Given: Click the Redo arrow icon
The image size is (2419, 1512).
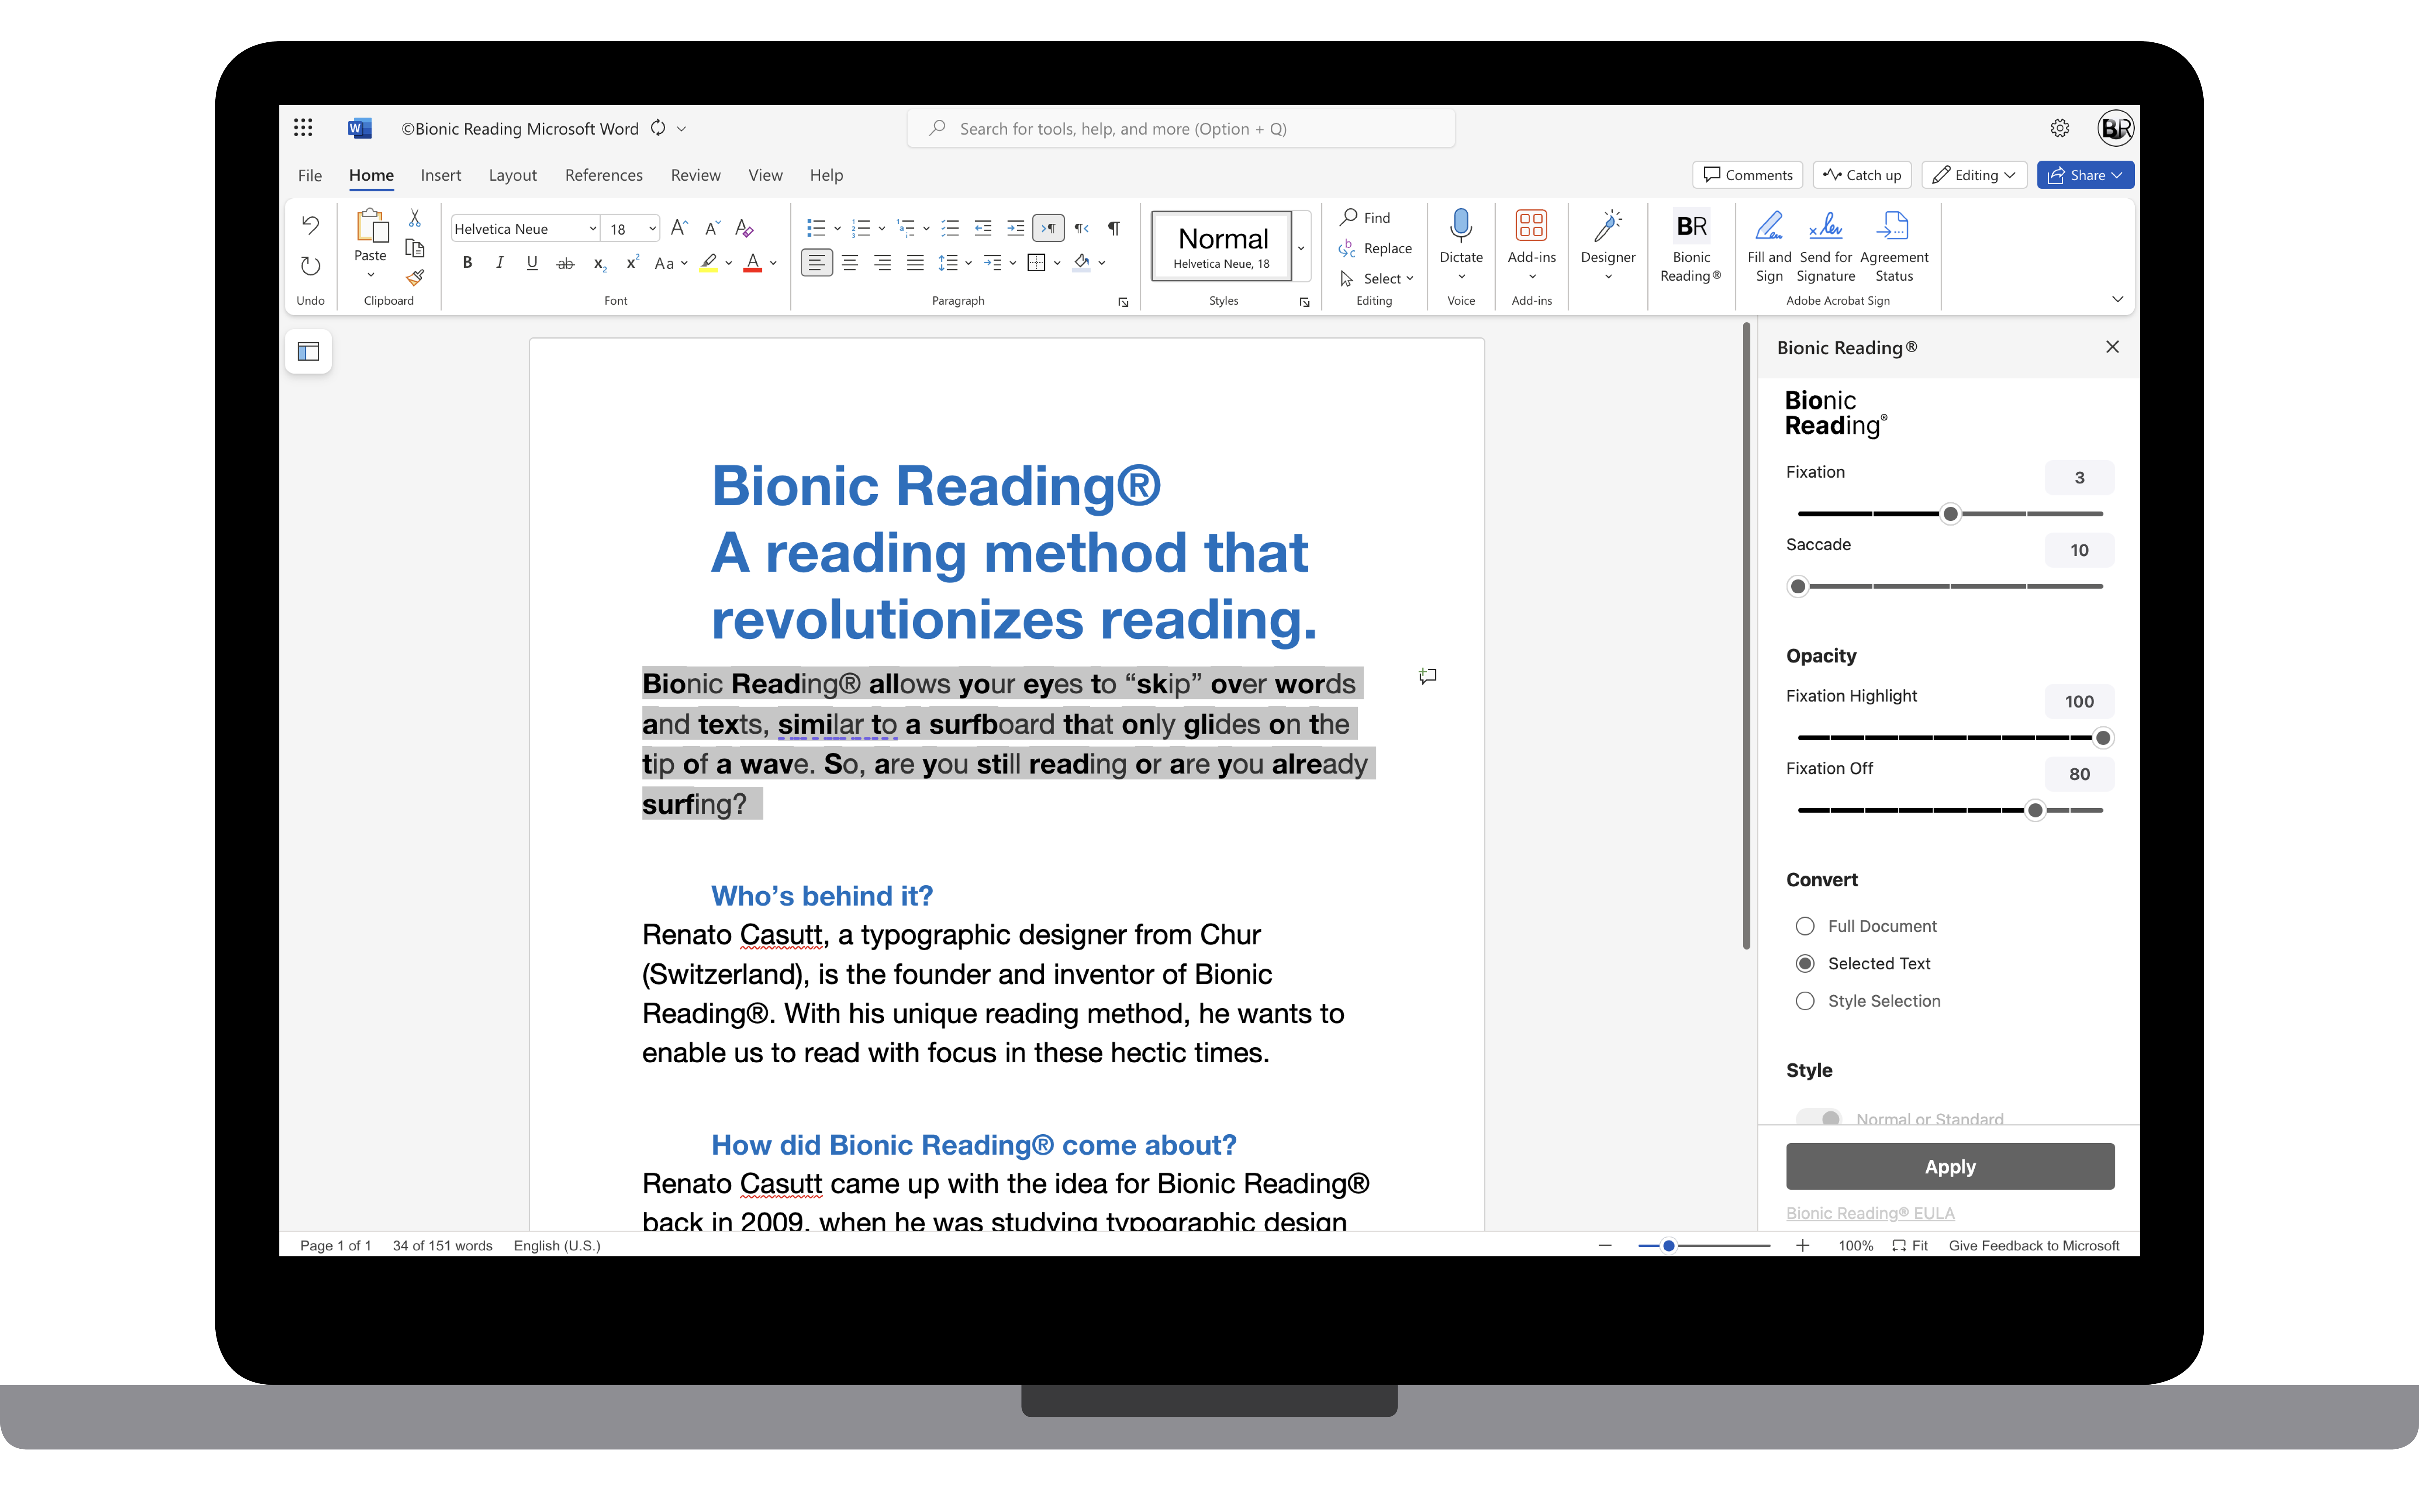Looking at the screenshot, I should pyautogui.click(x=310, y=266).
